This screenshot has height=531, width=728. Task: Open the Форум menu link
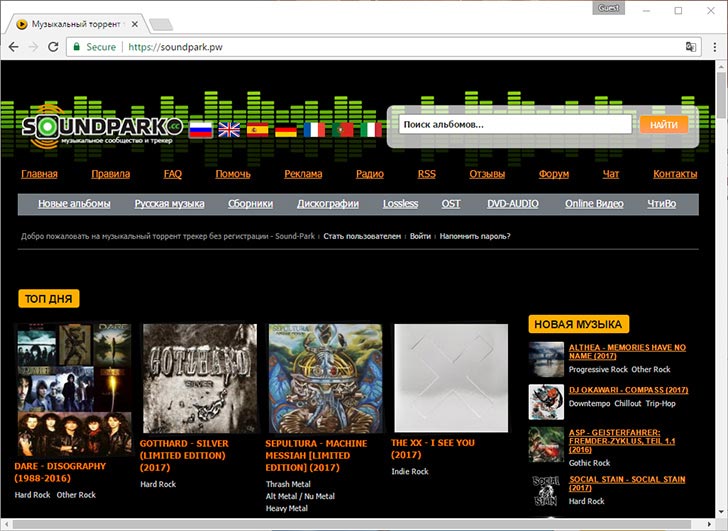[x=553, y=174]
